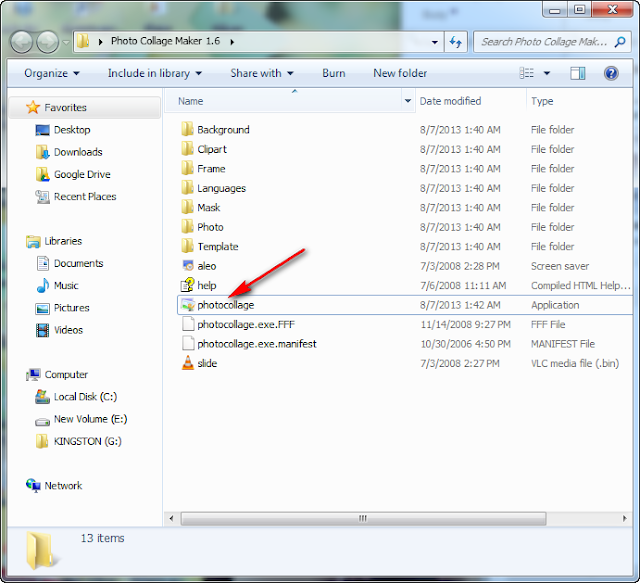640x583 pixels.
Task: Open Recent Places in Favorites
Action: click(x=76, y=196)
